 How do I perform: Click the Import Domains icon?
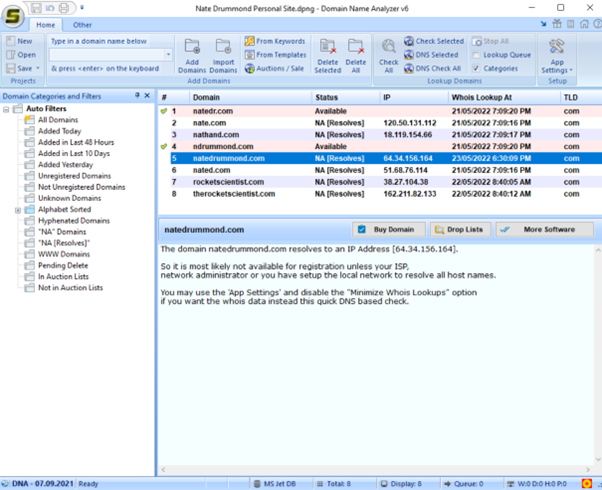coord(223,56)
